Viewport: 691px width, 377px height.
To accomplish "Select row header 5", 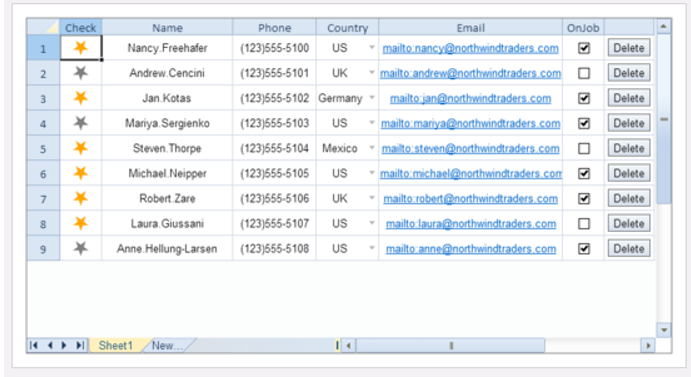I will (43, 148).
